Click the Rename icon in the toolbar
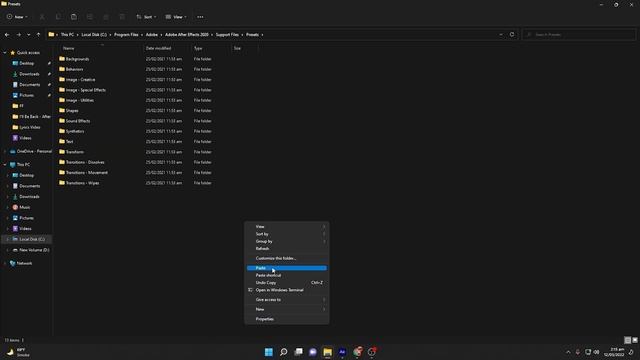 tap(90, 17)
